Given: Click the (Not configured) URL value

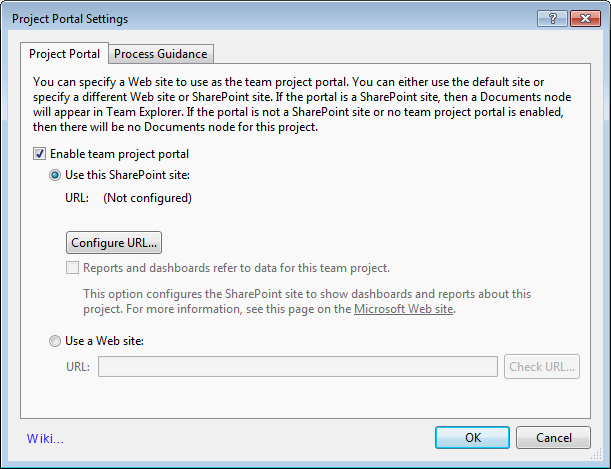Looking at the screenshot, I should (x=147, y=198).
